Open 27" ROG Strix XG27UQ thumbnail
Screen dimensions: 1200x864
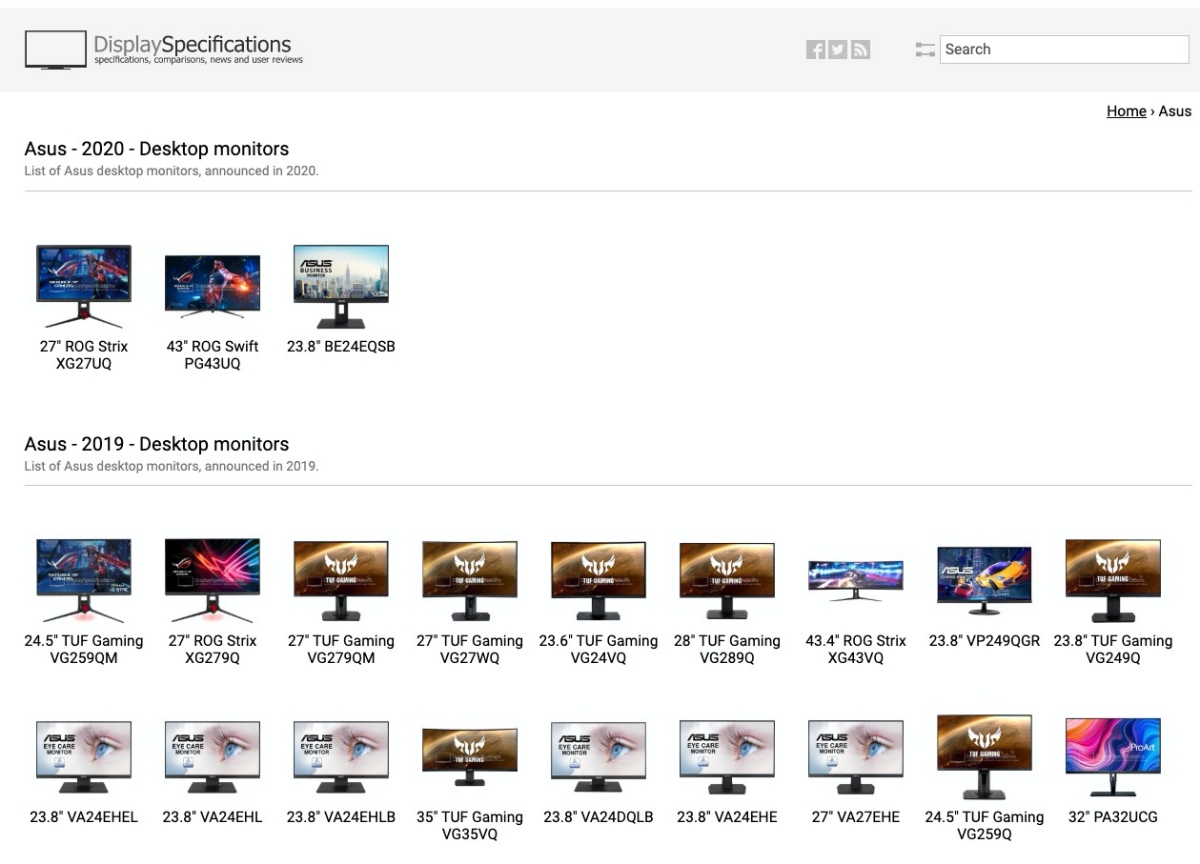pyautogui.click(x=84, y=285)
